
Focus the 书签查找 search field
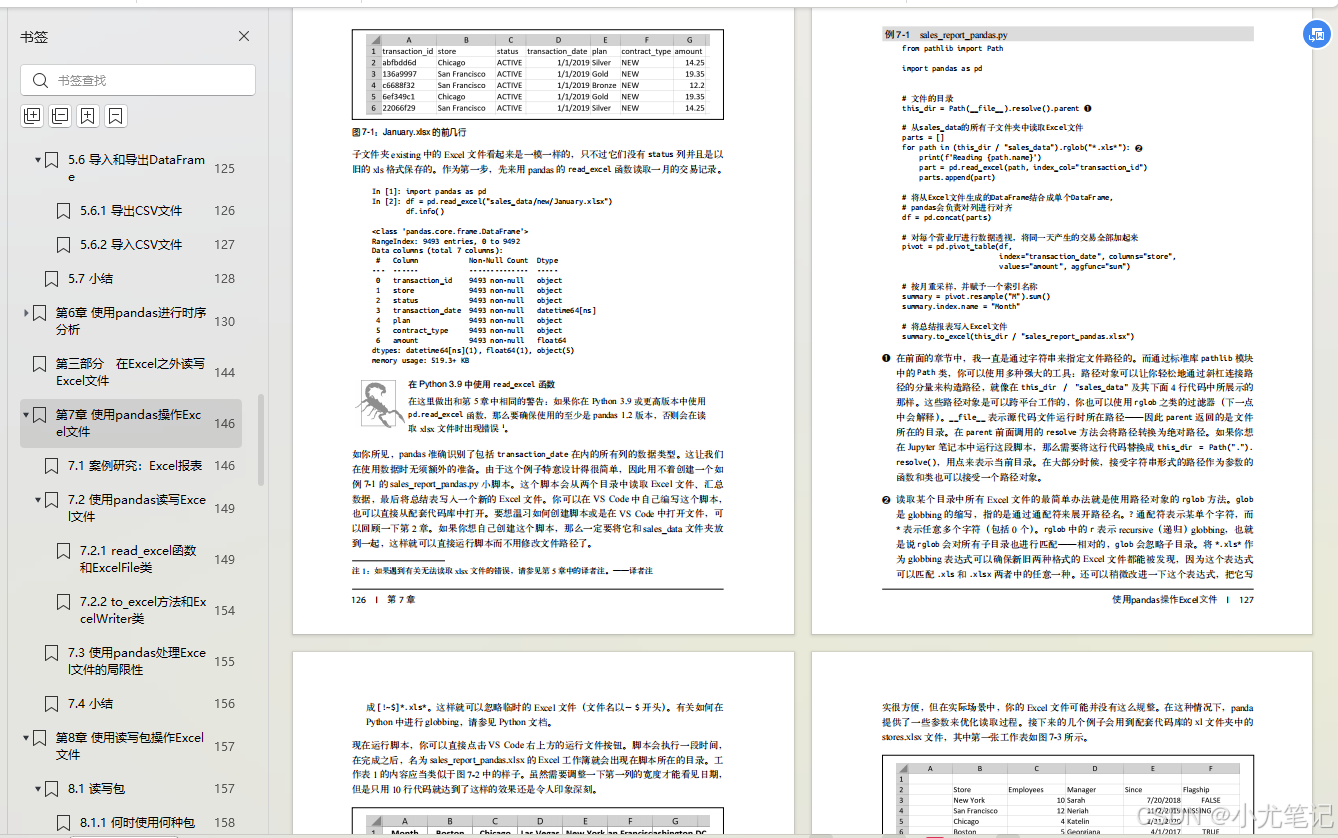138,80
